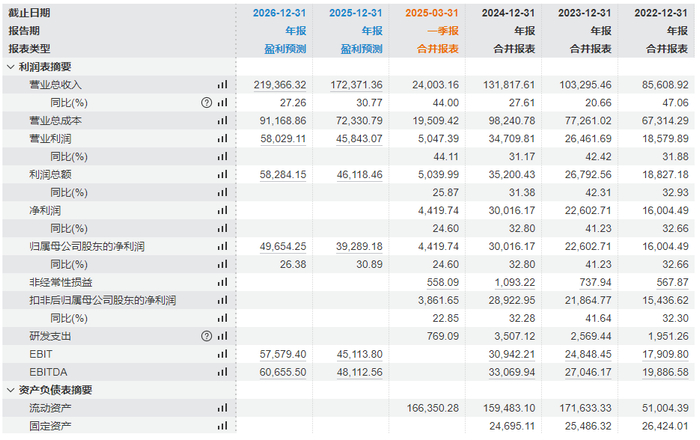Click 盈利预测 link under 2025-12-31
This screenshot has width=700, height=440.
361,48
